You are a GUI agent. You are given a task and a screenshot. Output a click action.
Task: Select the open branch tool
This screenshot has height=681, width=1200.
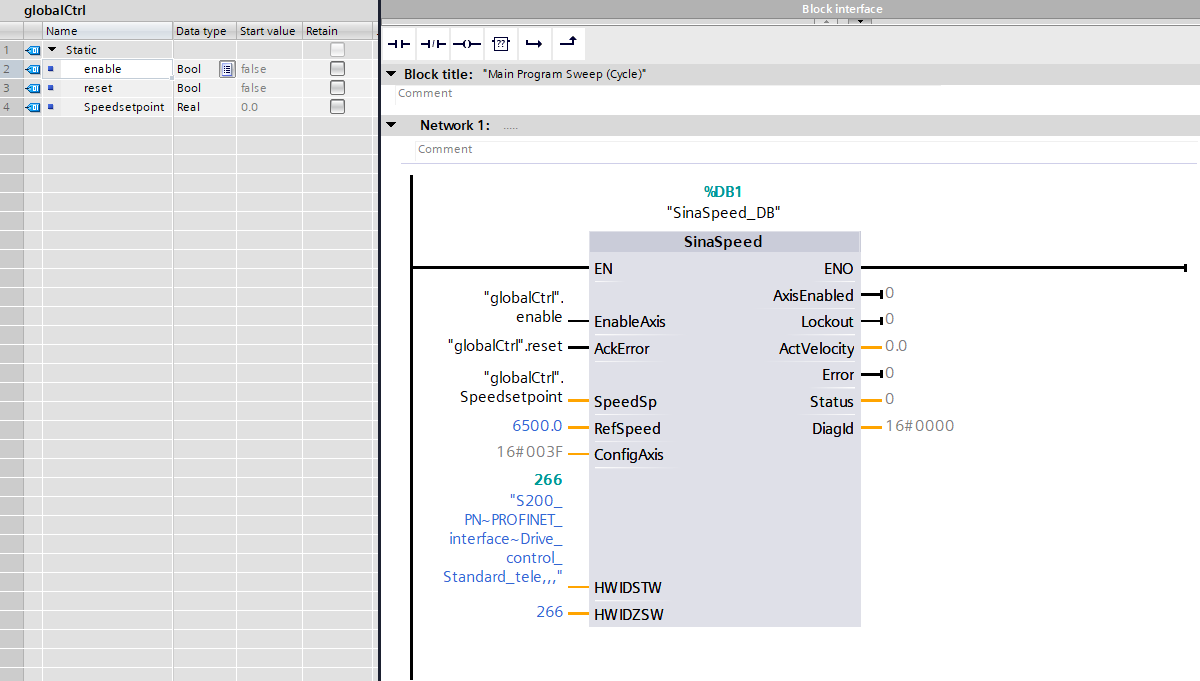click(533, 43)
